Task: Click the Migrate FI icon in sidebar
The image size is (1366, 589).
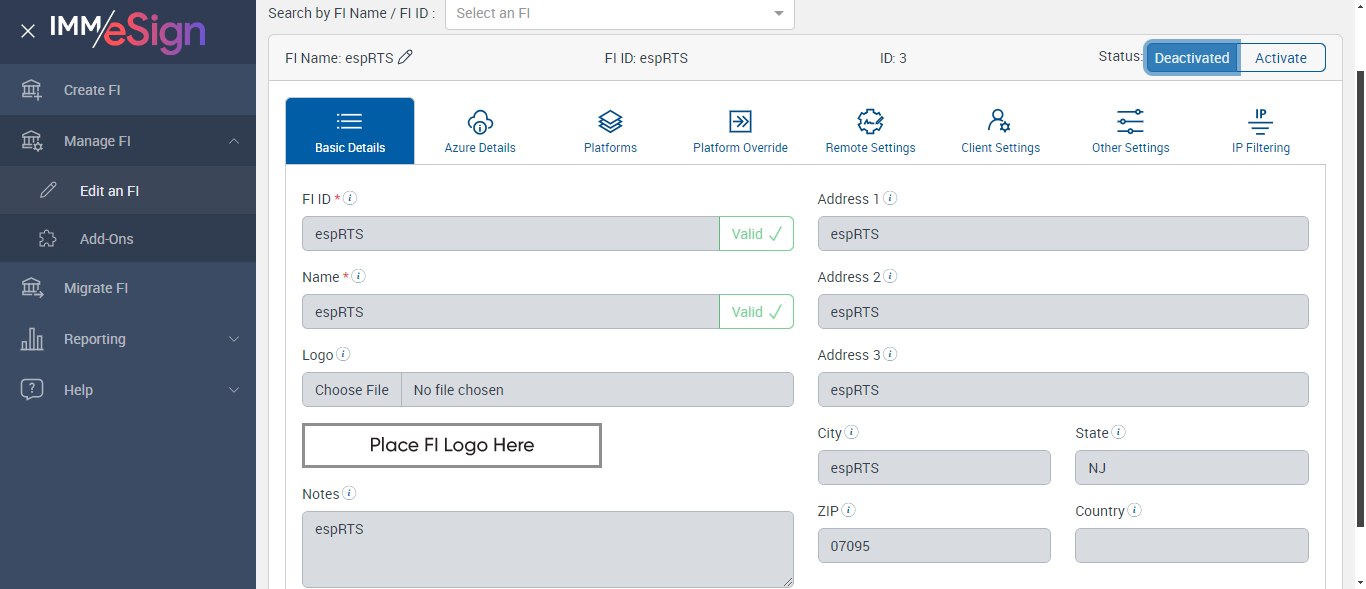Action: [32, 288]
